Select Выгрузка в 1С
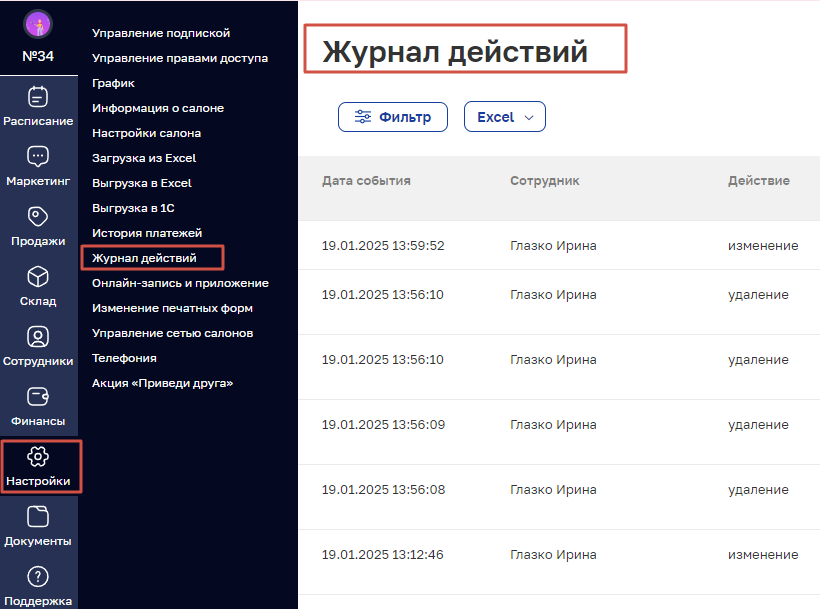The width and height of the screenshot is (820, 609). coord(133,208)
